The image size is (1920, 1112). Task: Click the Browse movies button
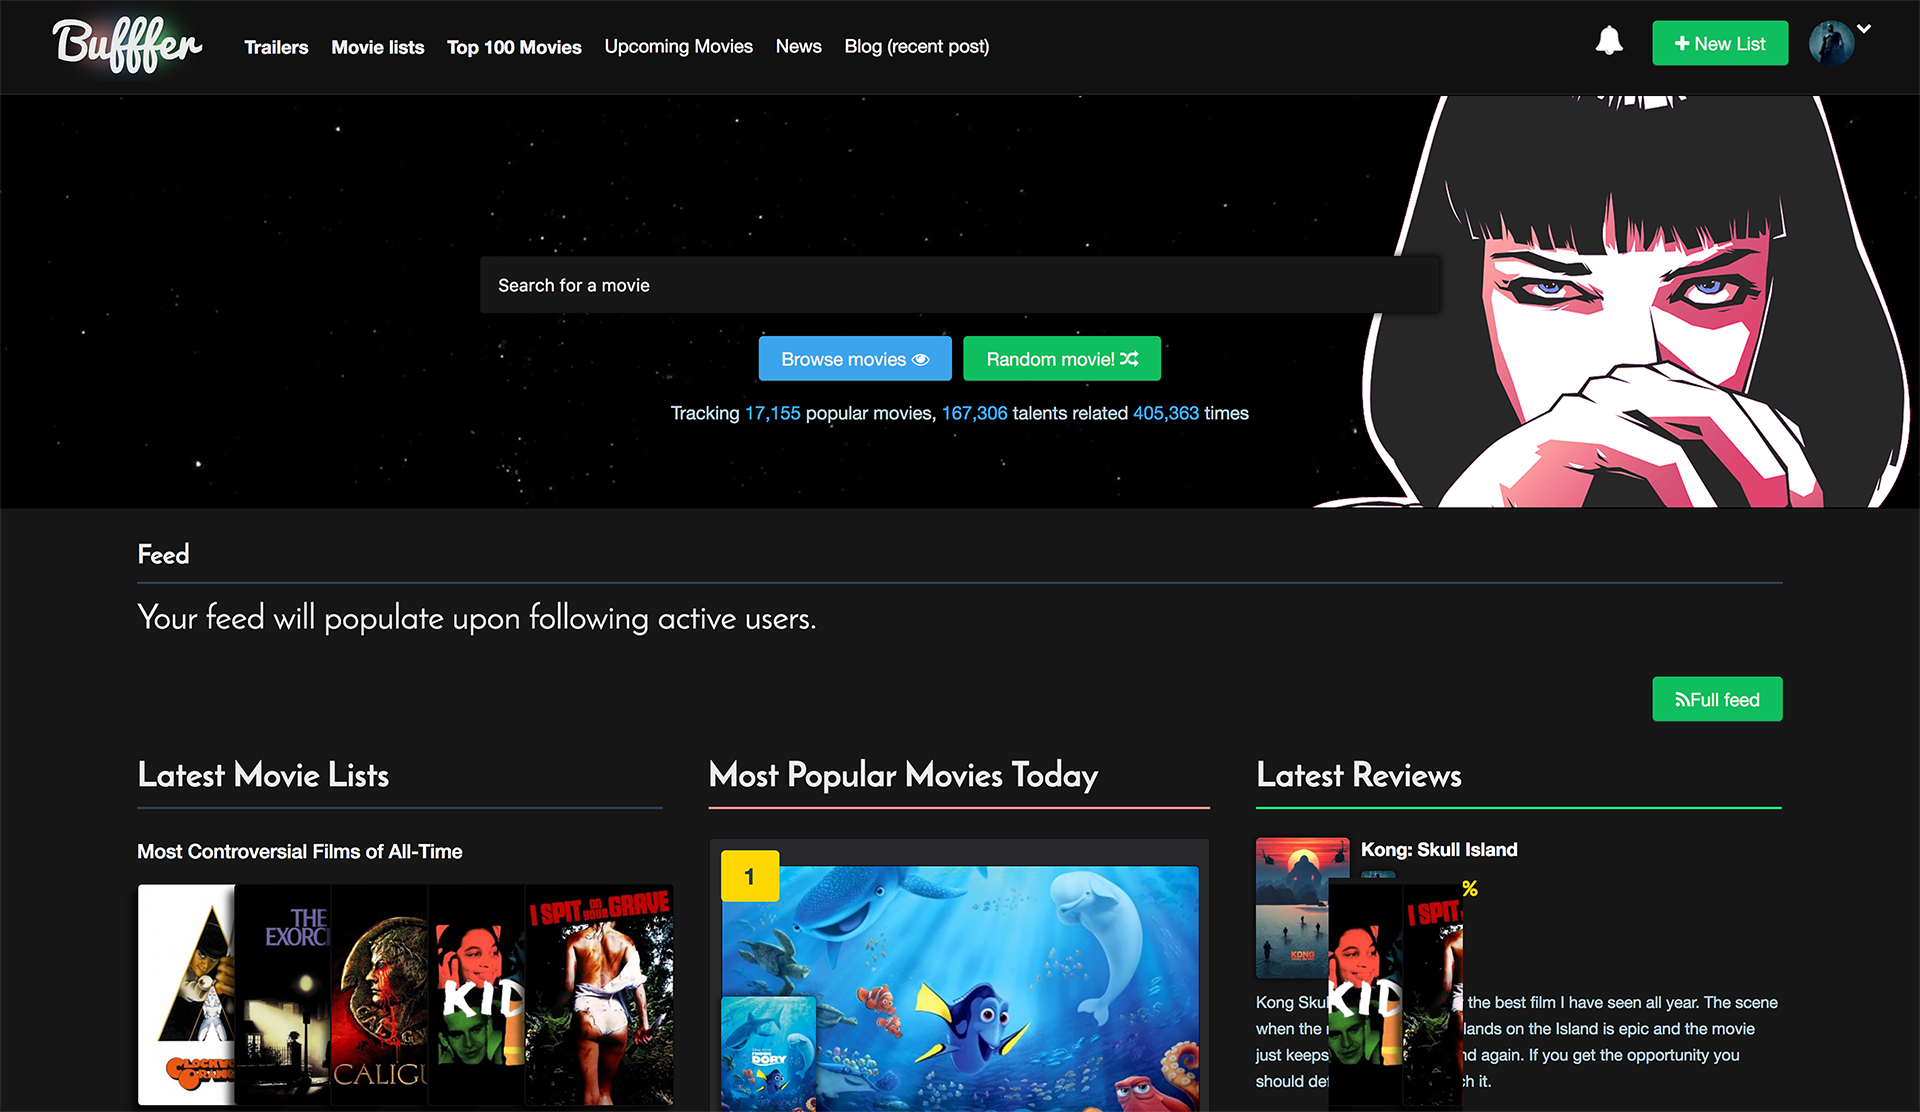pyautogui.click(x=855, y=359)
